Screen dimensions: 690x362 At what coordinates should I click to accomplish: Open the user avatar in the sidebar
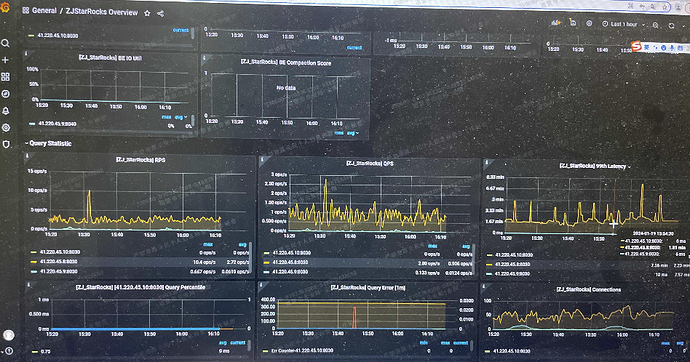(x=8, y=335)
